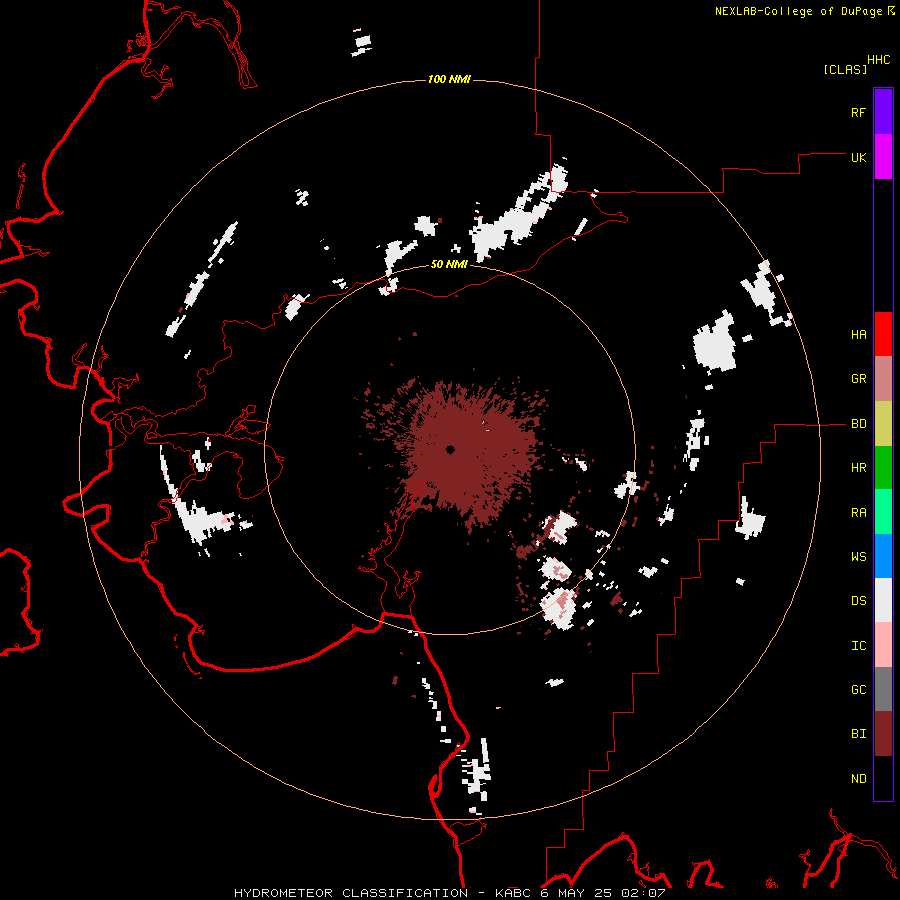Screen dimensions: 900x900
Task: Pick the DS white legend swatch
Action: (883, 600)
